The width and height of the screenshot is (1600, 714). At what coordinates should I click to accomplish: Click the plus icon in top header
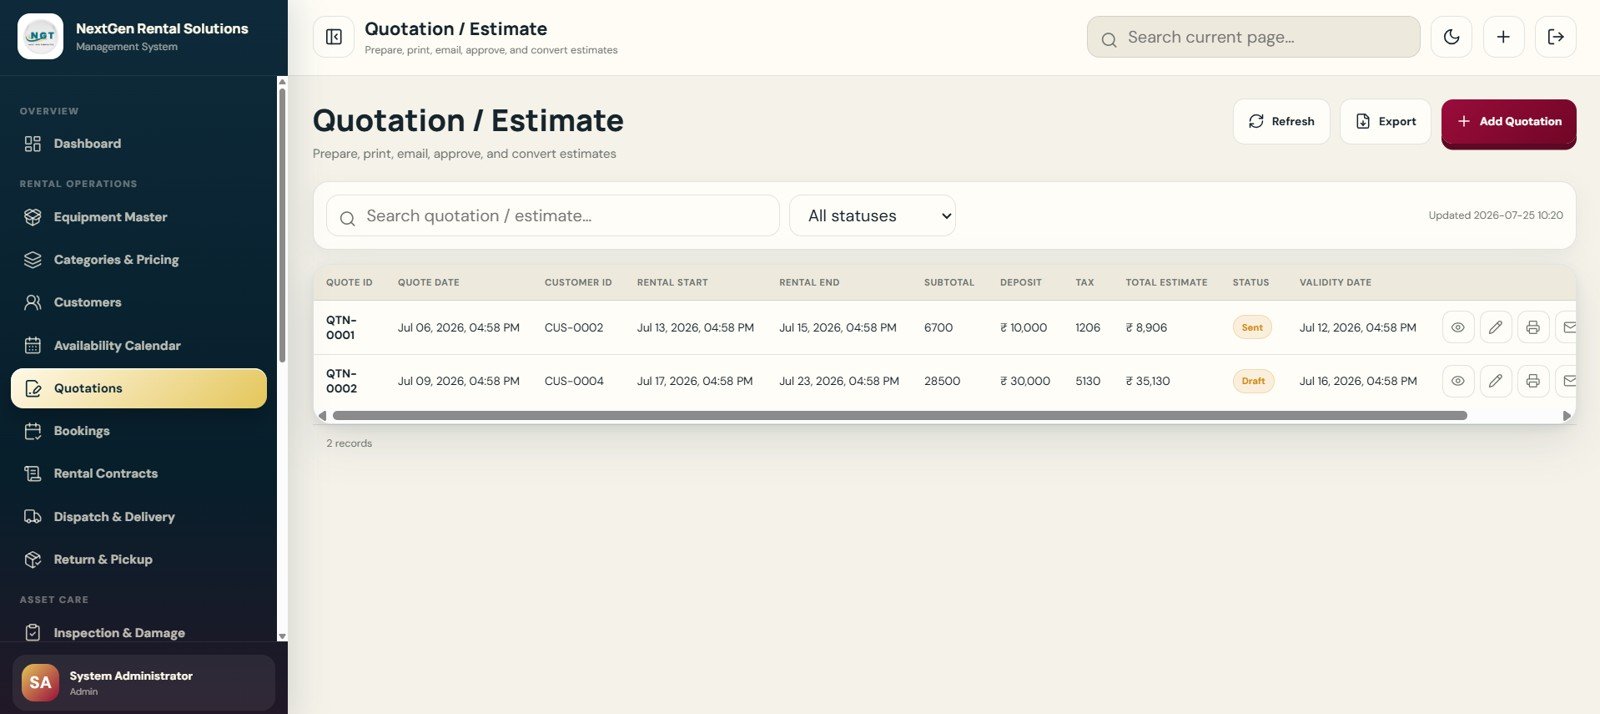pos(1503,37)
